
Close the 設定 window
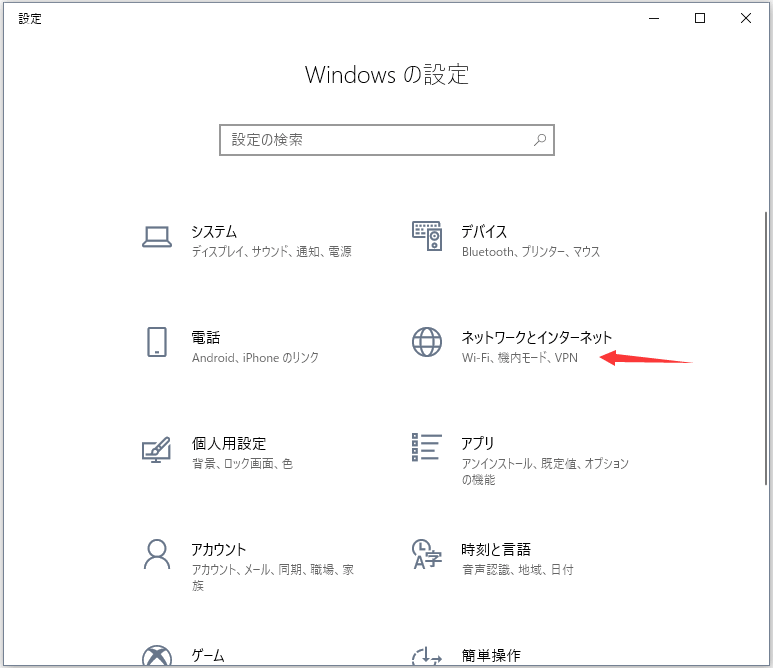(x=746, y=18)
